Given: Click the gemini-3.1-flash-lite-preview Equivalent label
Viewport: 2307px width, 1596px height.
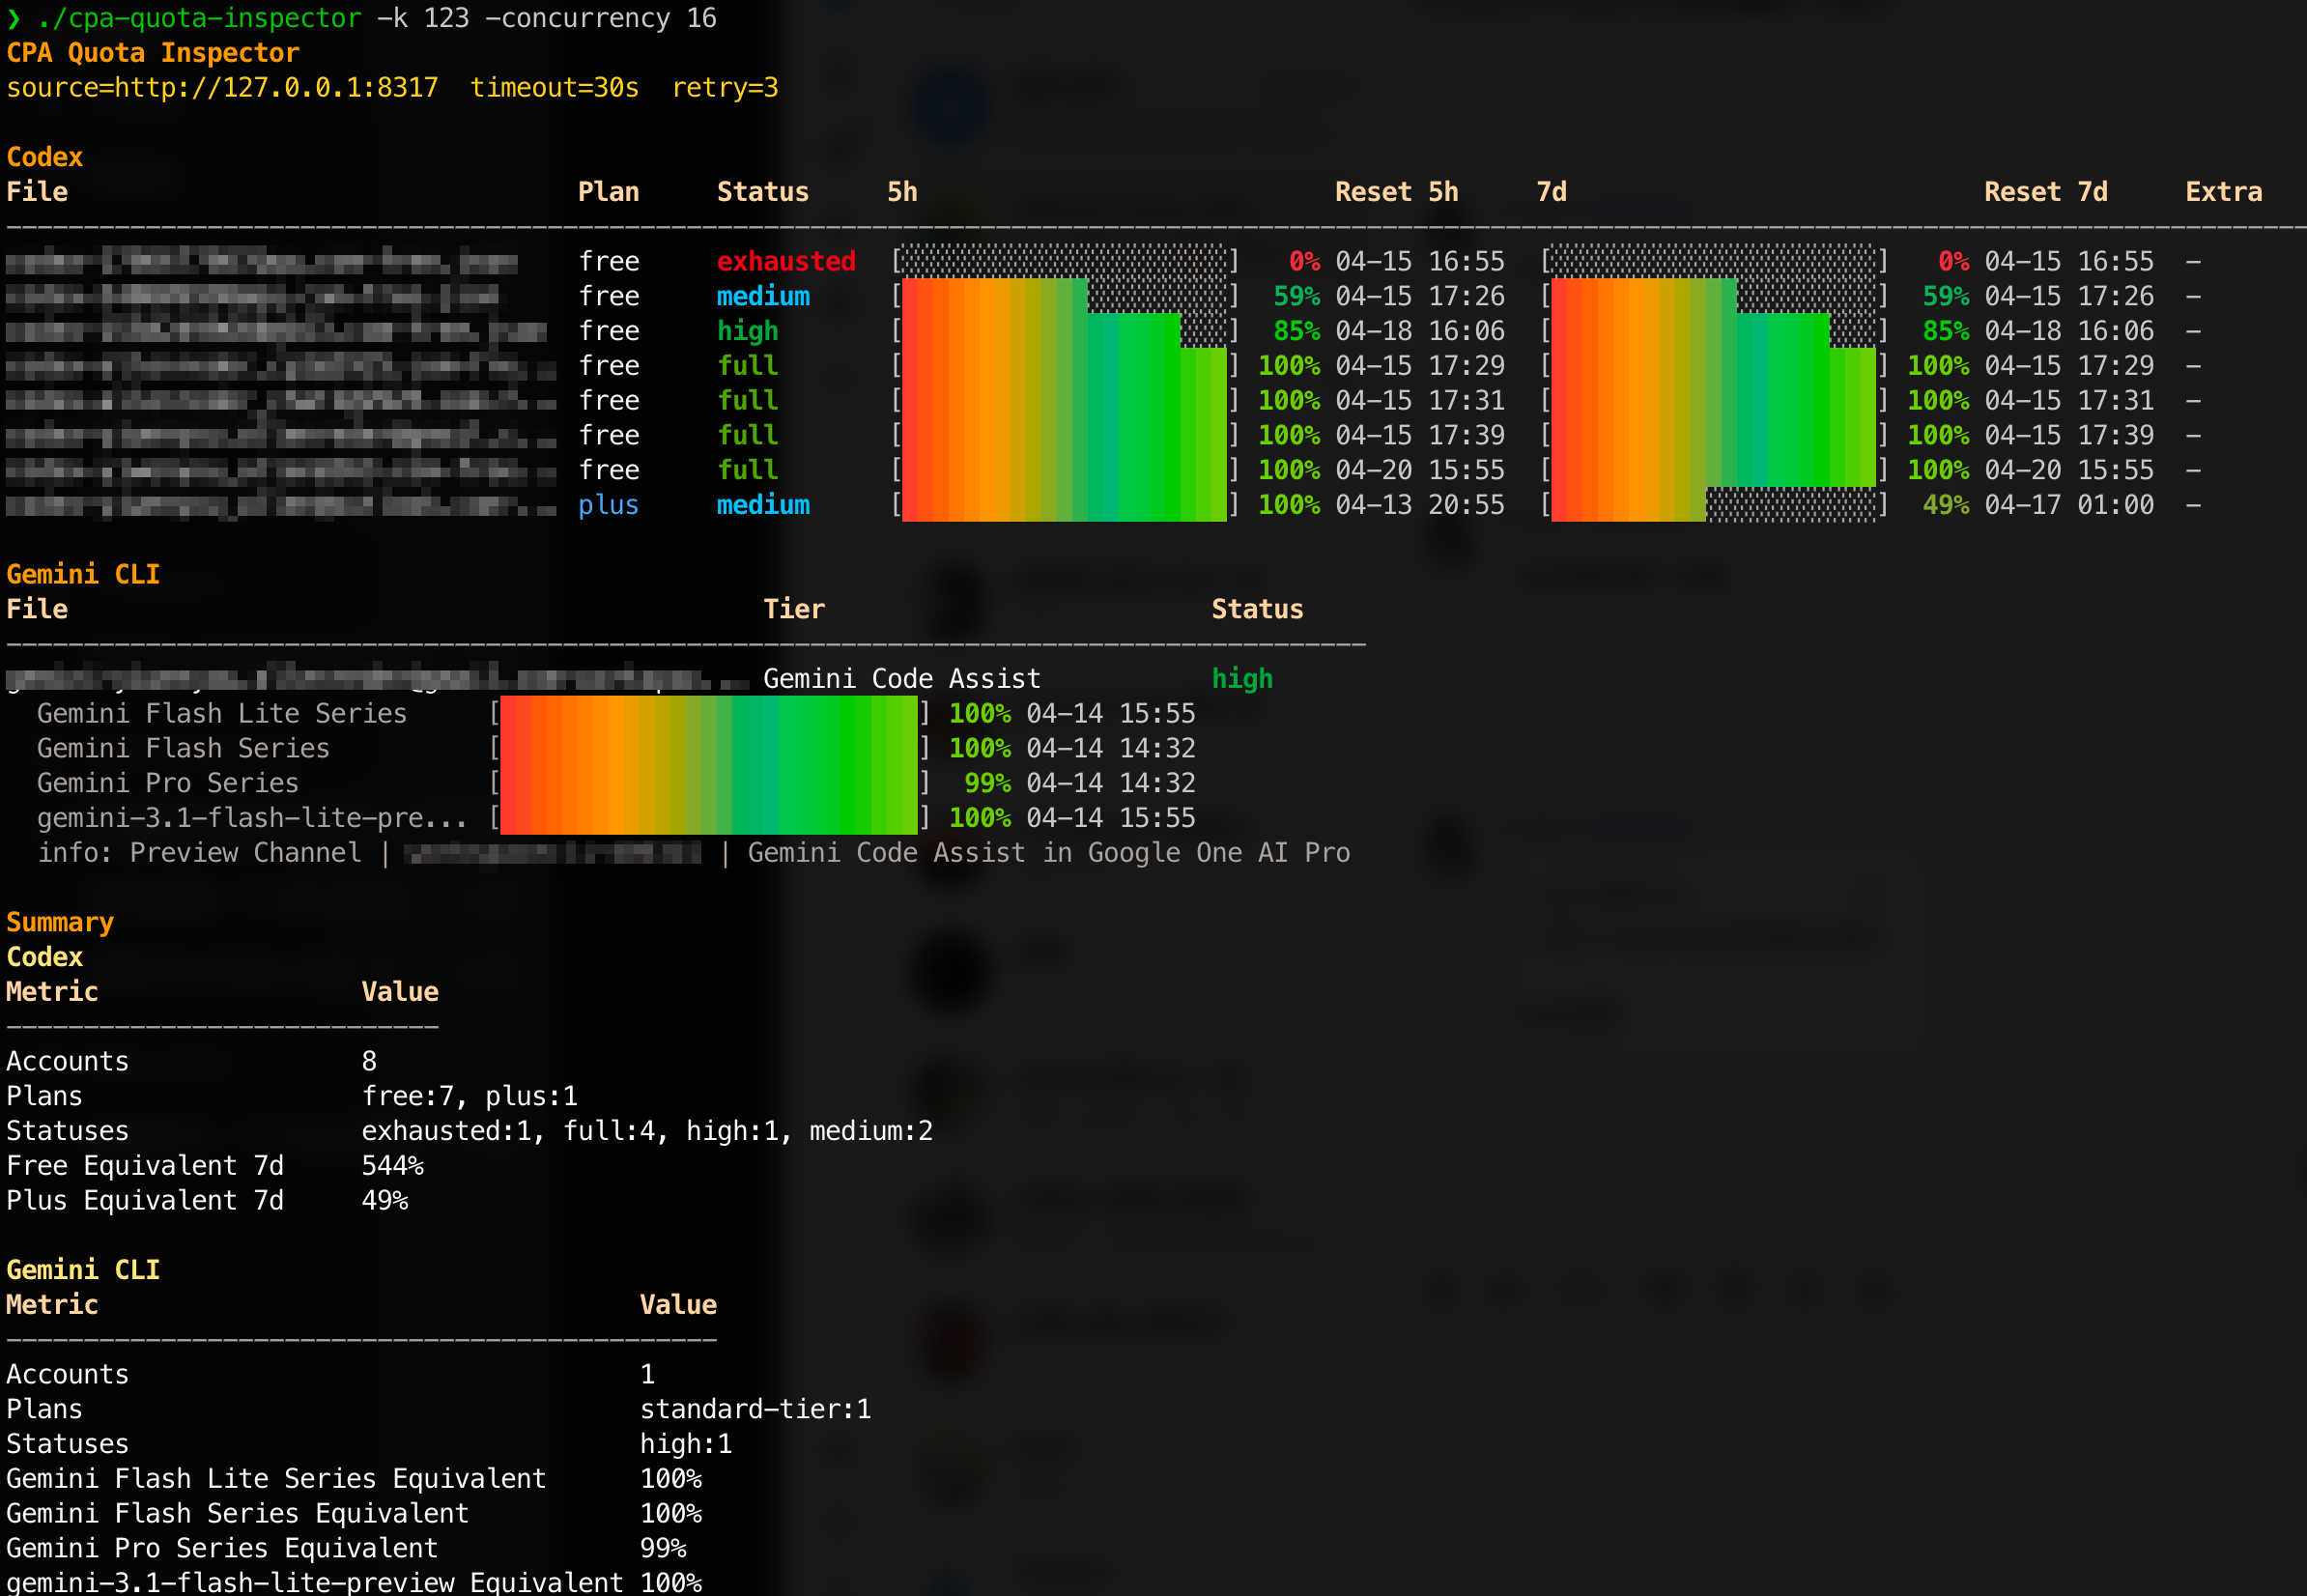Looking at the screenshot, I should point(315,1582).
